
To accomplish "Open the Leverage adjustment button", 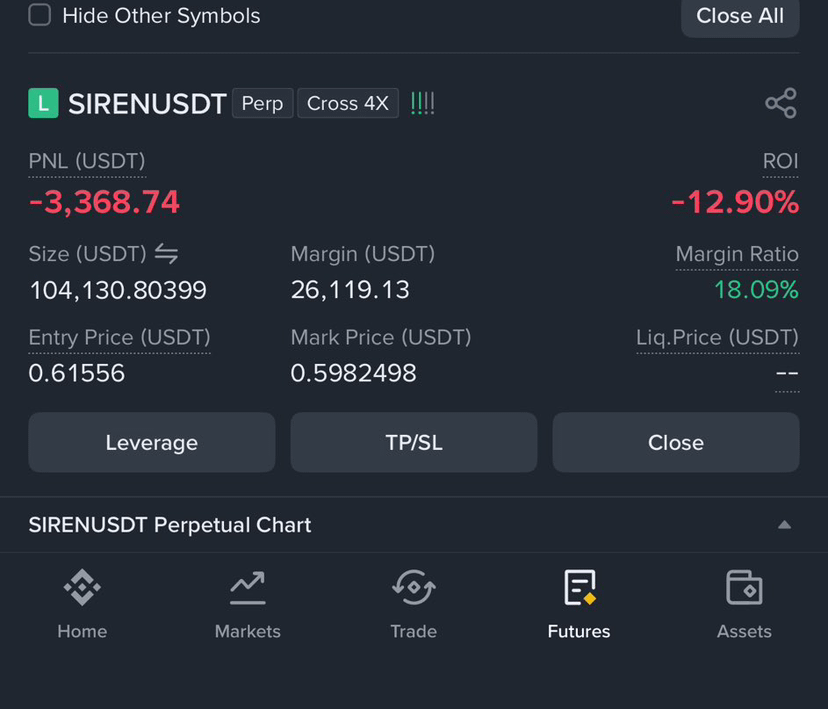I will click(152, 442).
